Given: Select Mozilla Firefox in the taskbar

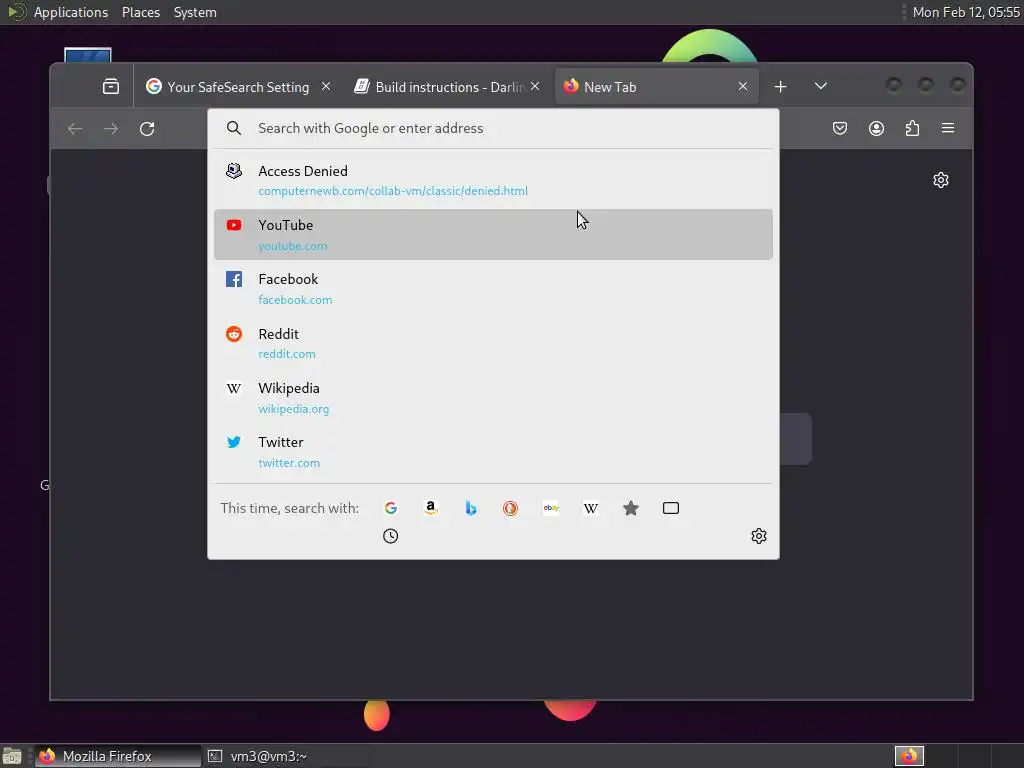Looking at the screenshot, I should tap(118, 756).
